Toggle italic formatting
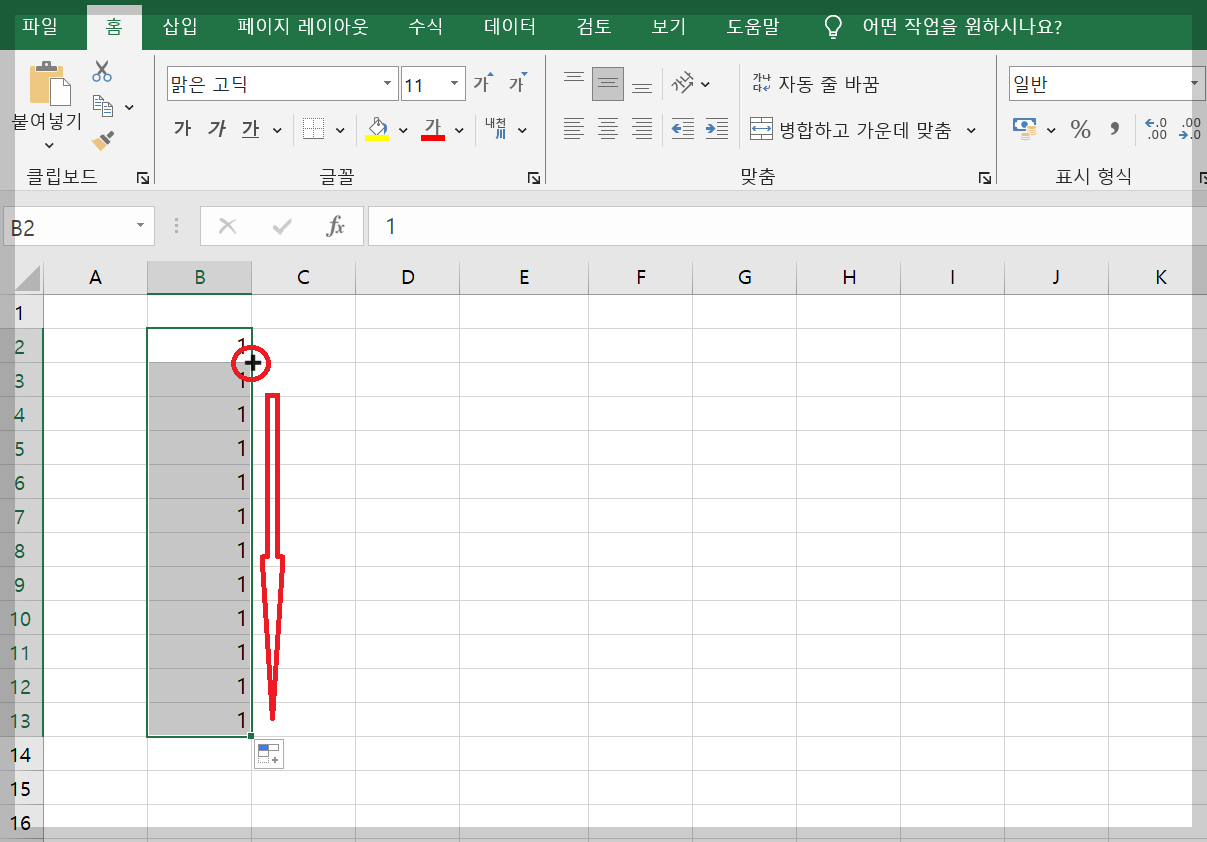1207x842 pixels. click(217, 129)
